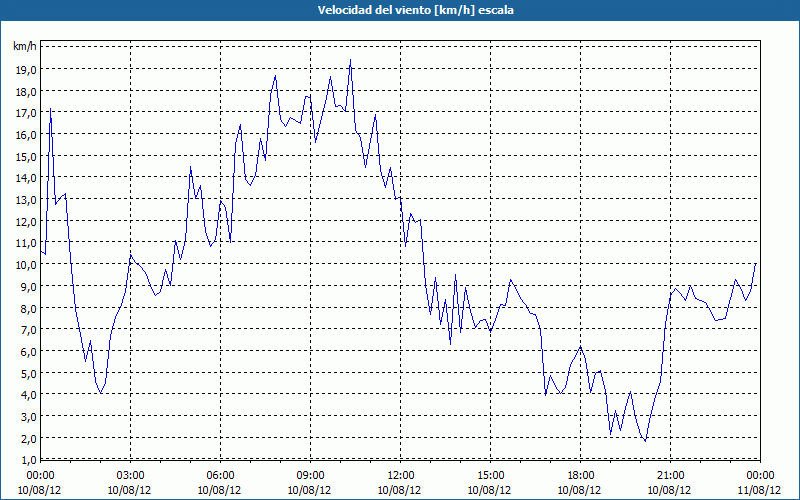The width and height of the screenshot is (800, 500).
Task: Click the 15,0 y-axis value
Action: (26, 156)
